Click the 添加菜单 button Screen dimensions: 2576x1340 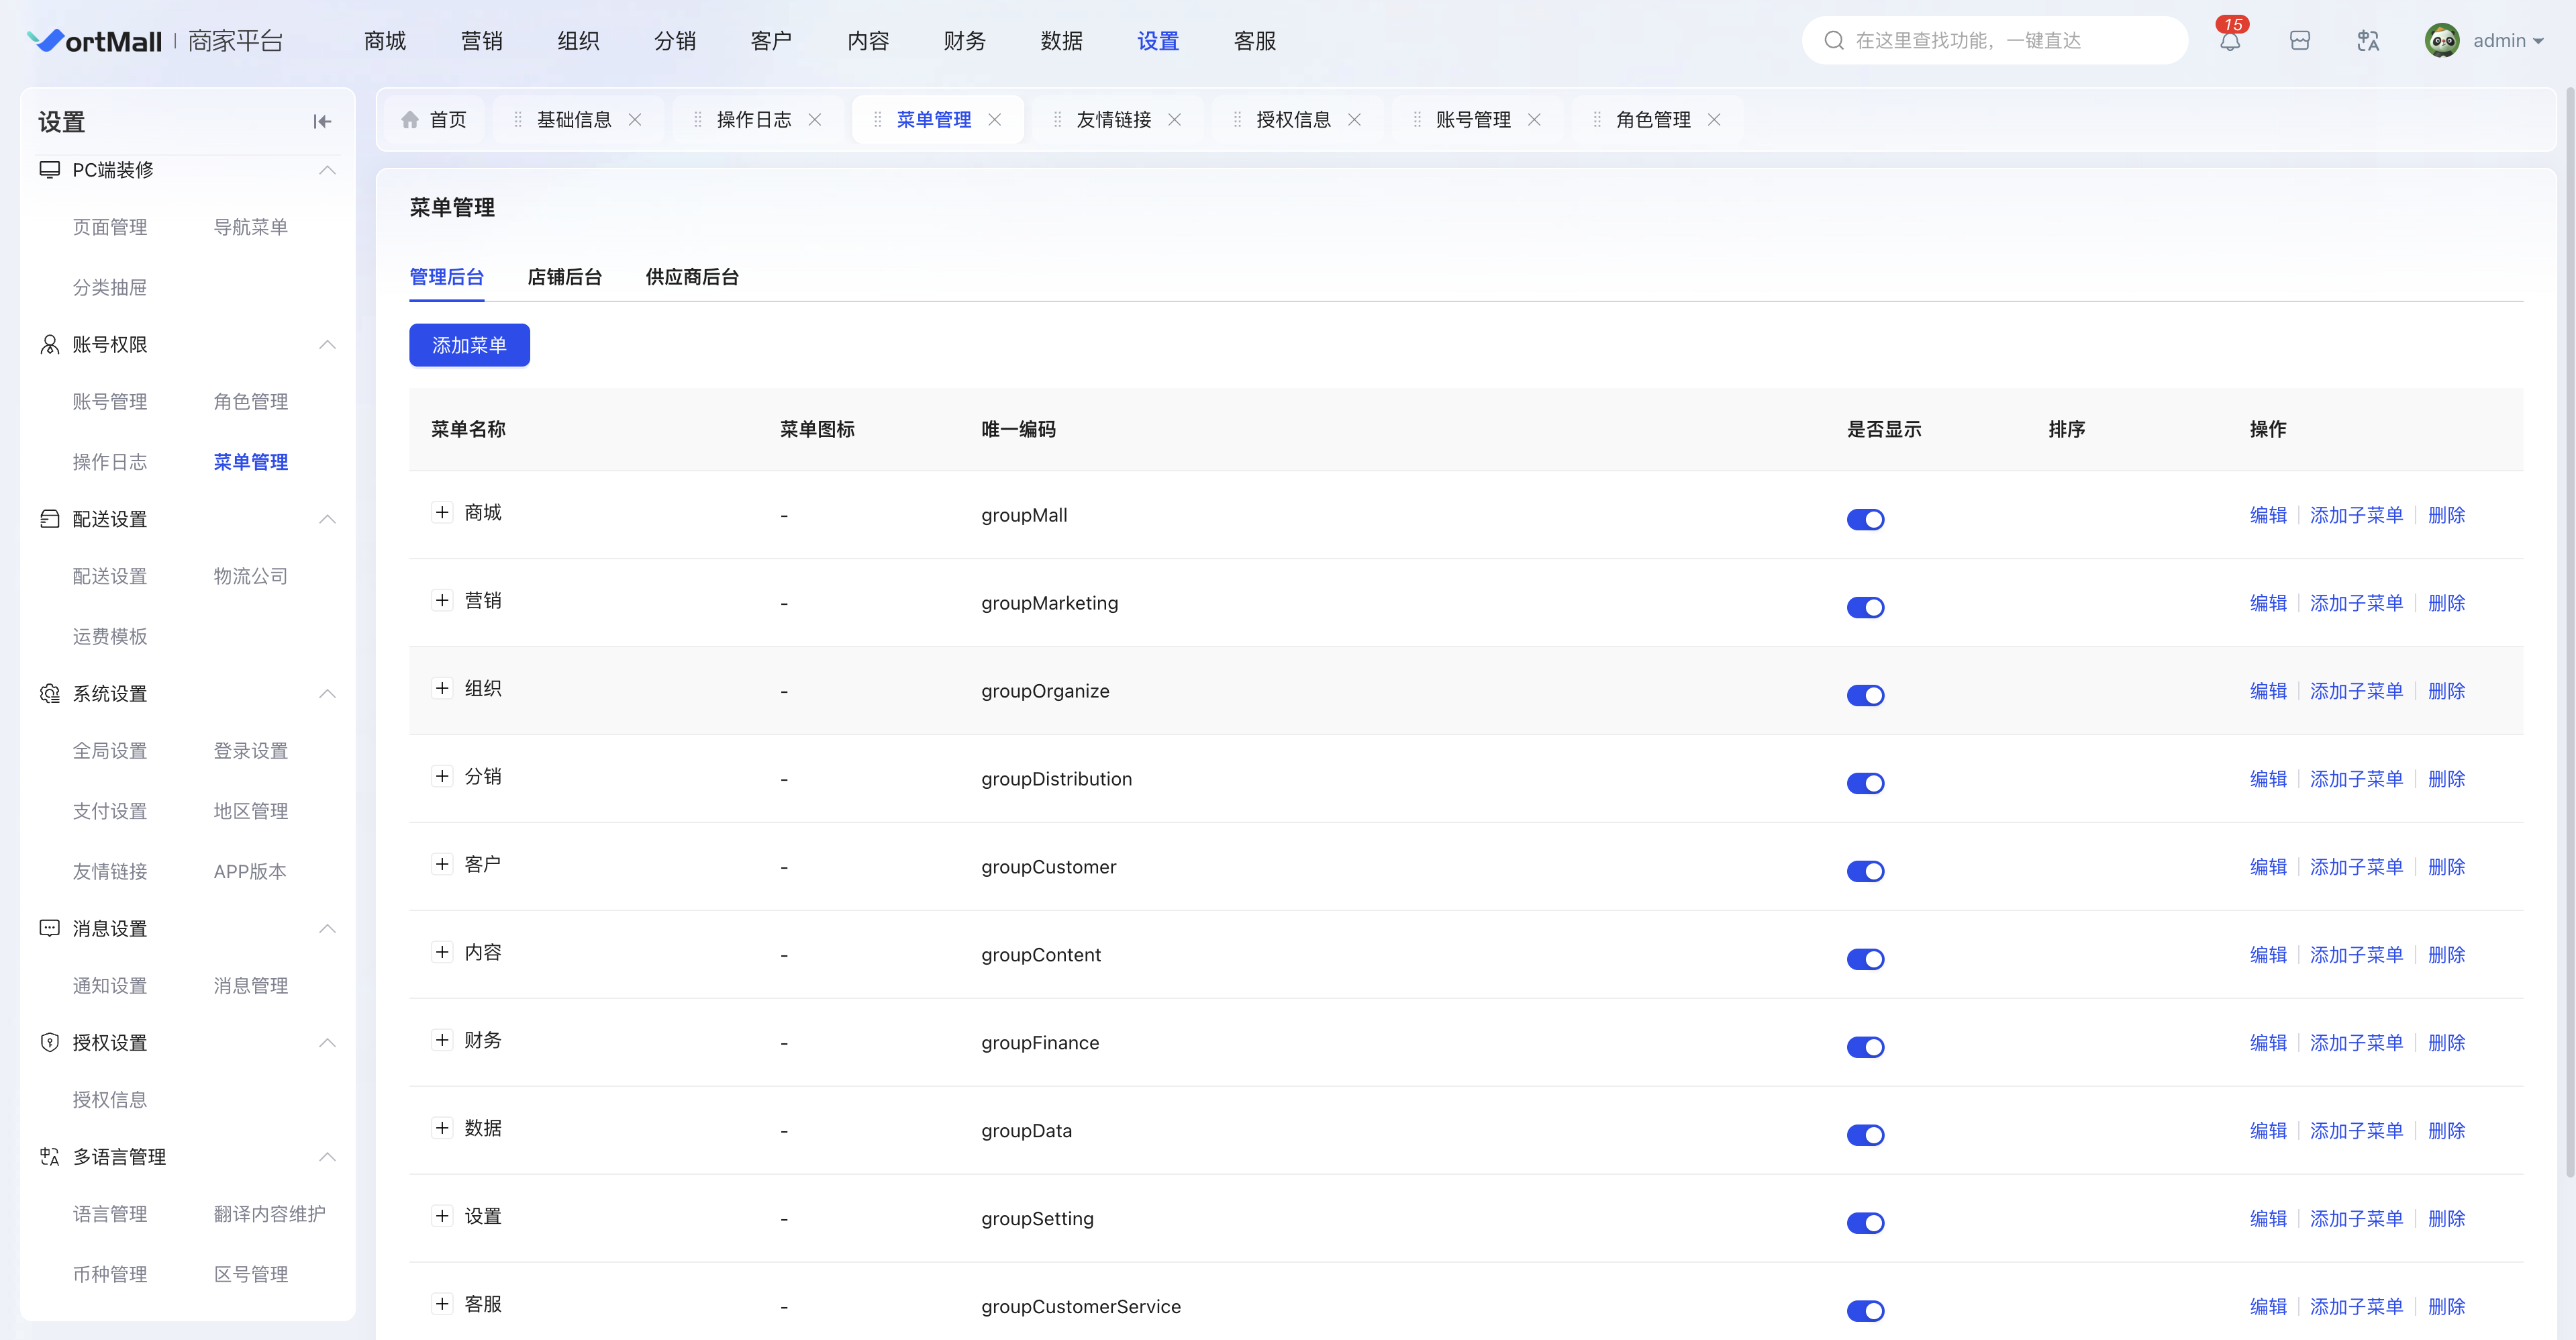pos(469,345)
